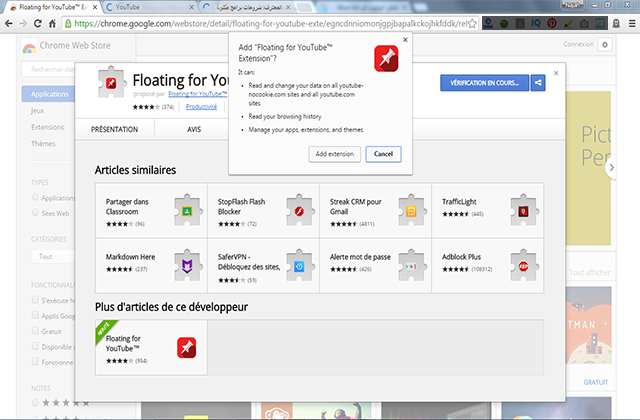640x420 pixels.
Task: Close the YouTube browser tab
Action: click(192, 7)
